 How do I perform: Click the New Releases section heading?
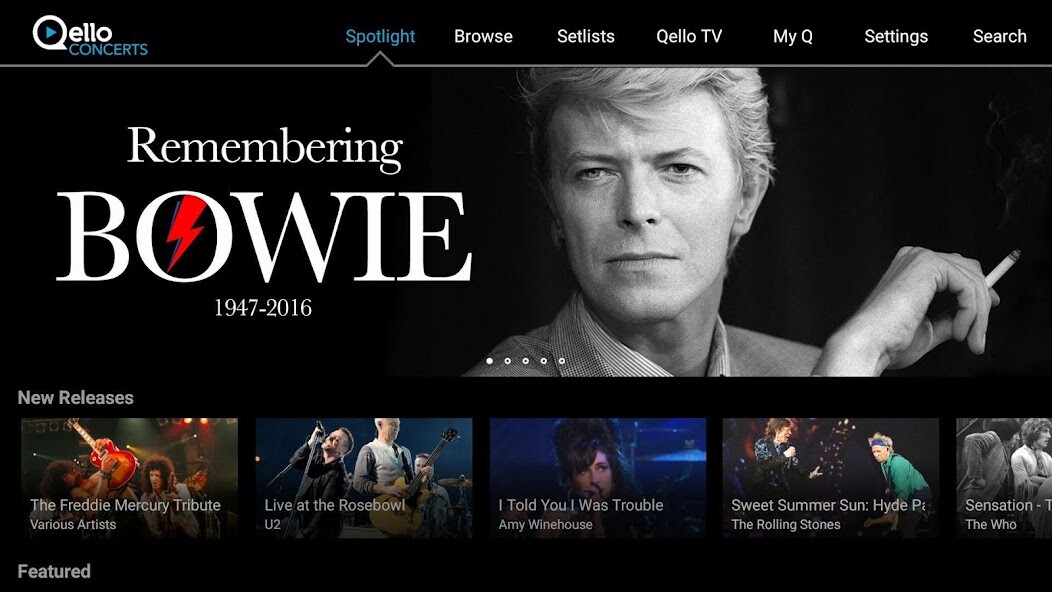[76, 397]
